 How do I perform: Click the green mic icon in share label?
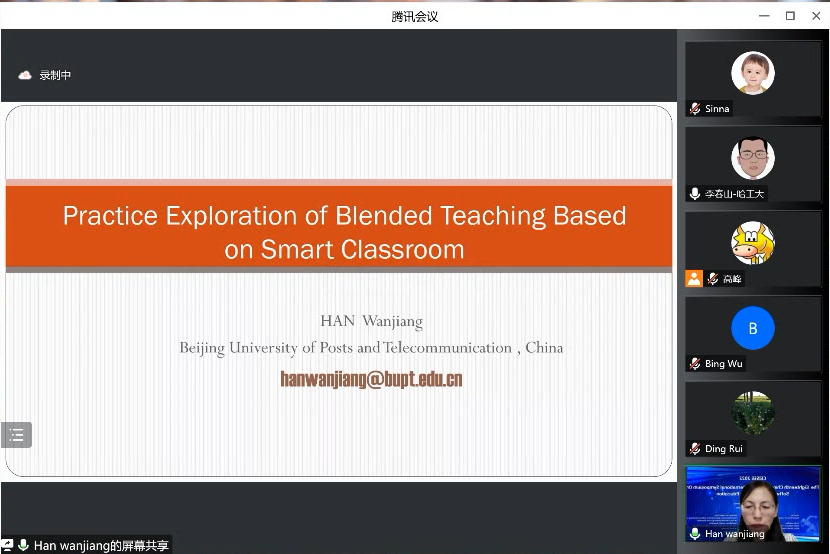(23, 546)
